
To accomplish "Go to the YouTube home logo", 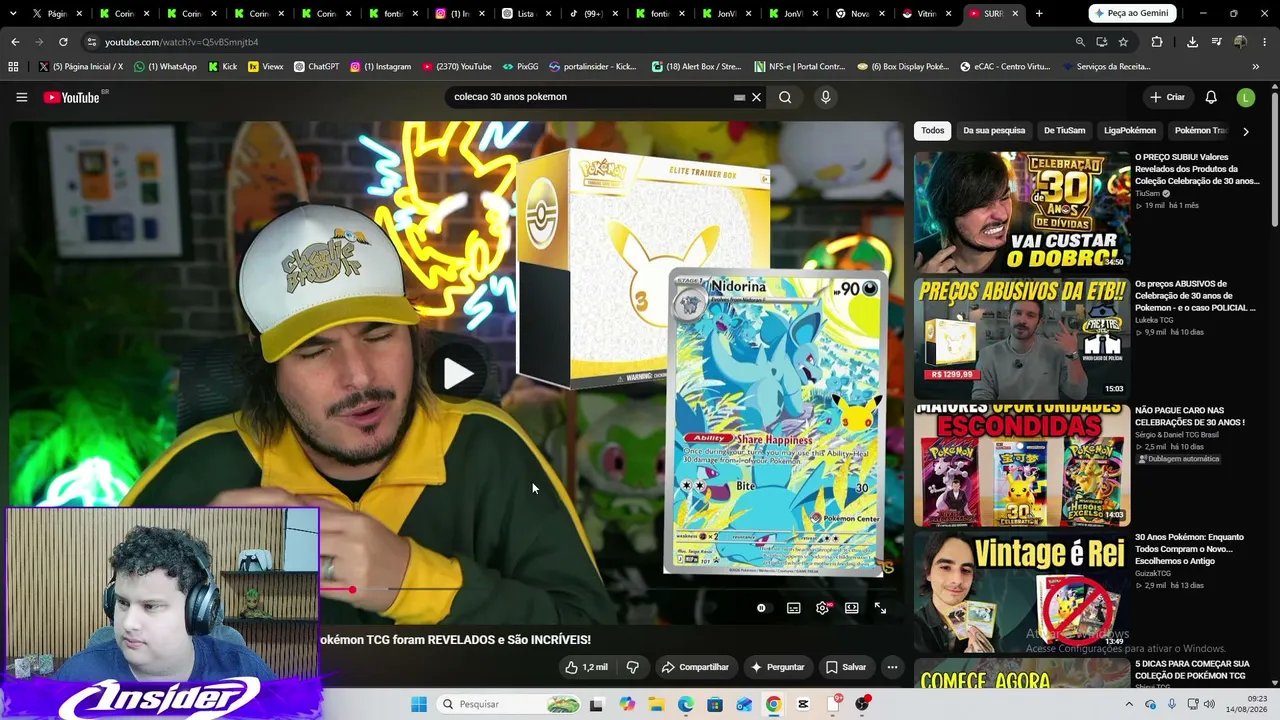I will 72,97.
